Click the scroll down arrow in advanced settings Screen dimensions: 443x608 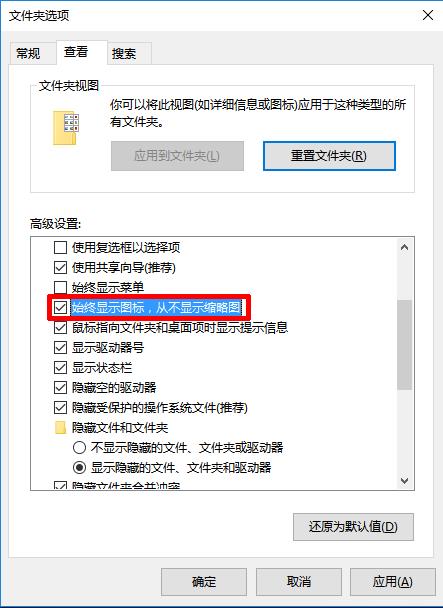[x=405, y=481]
